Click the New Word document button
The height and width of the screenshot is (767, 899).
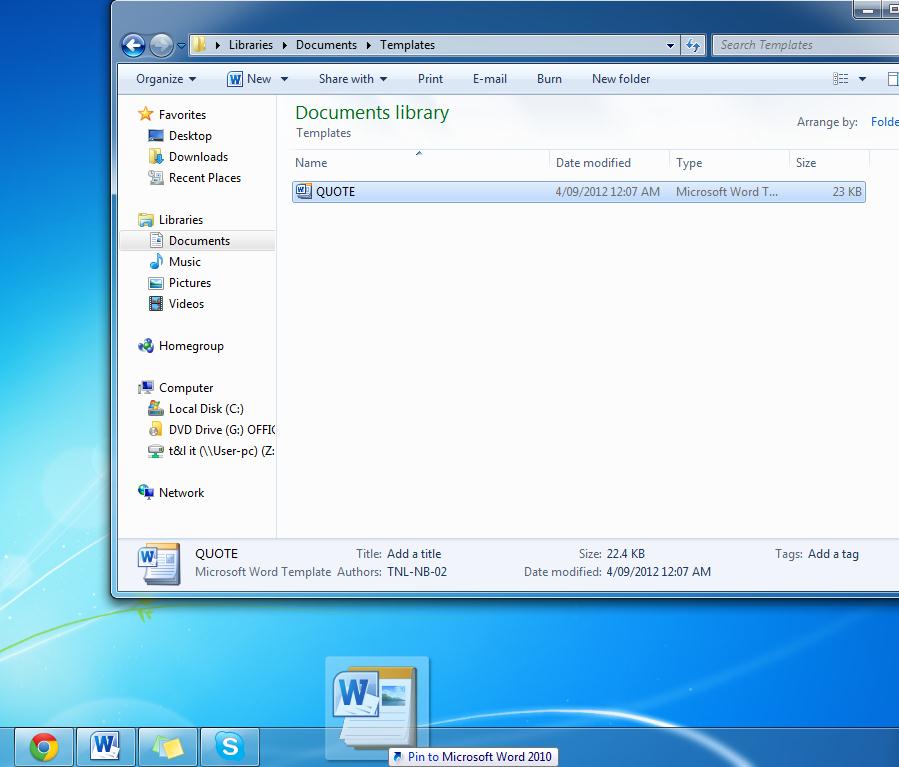click(x=249, y=79)
